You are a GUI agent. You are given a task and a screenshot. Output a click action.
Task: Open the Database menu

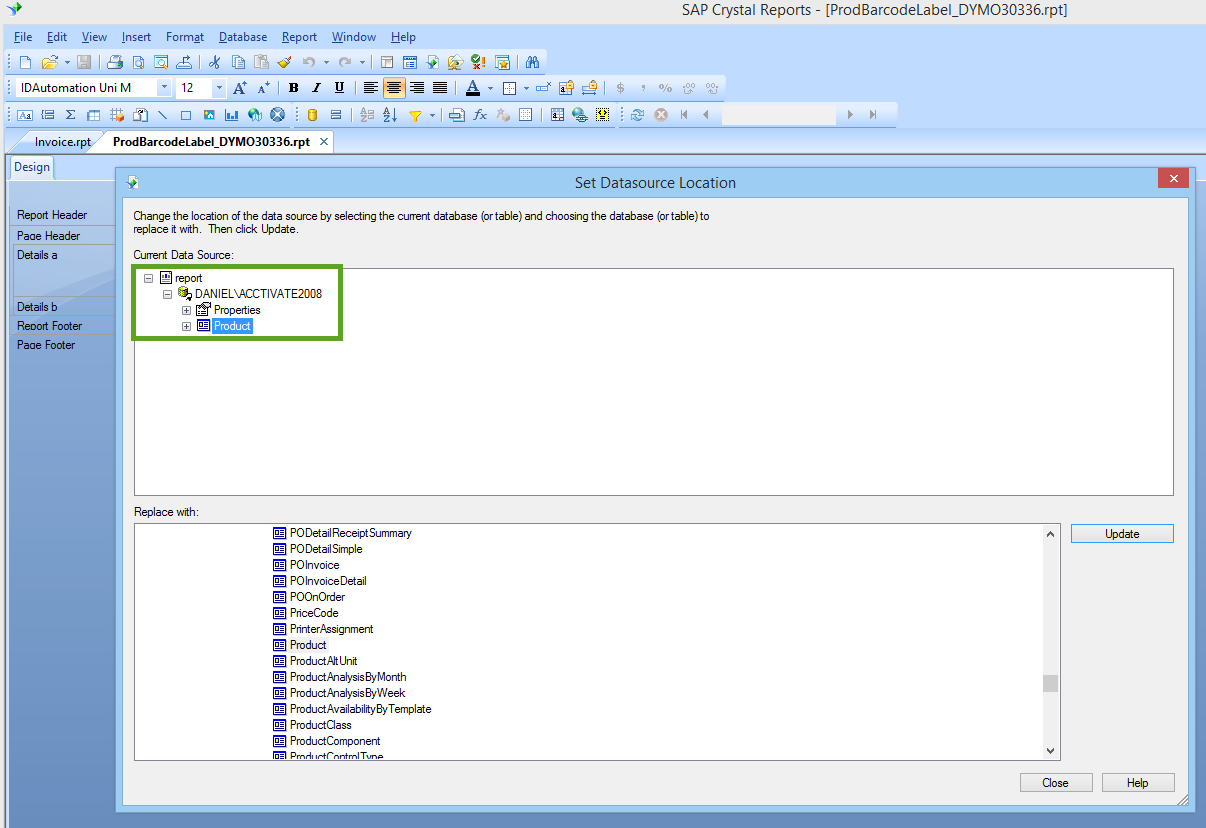243,37
